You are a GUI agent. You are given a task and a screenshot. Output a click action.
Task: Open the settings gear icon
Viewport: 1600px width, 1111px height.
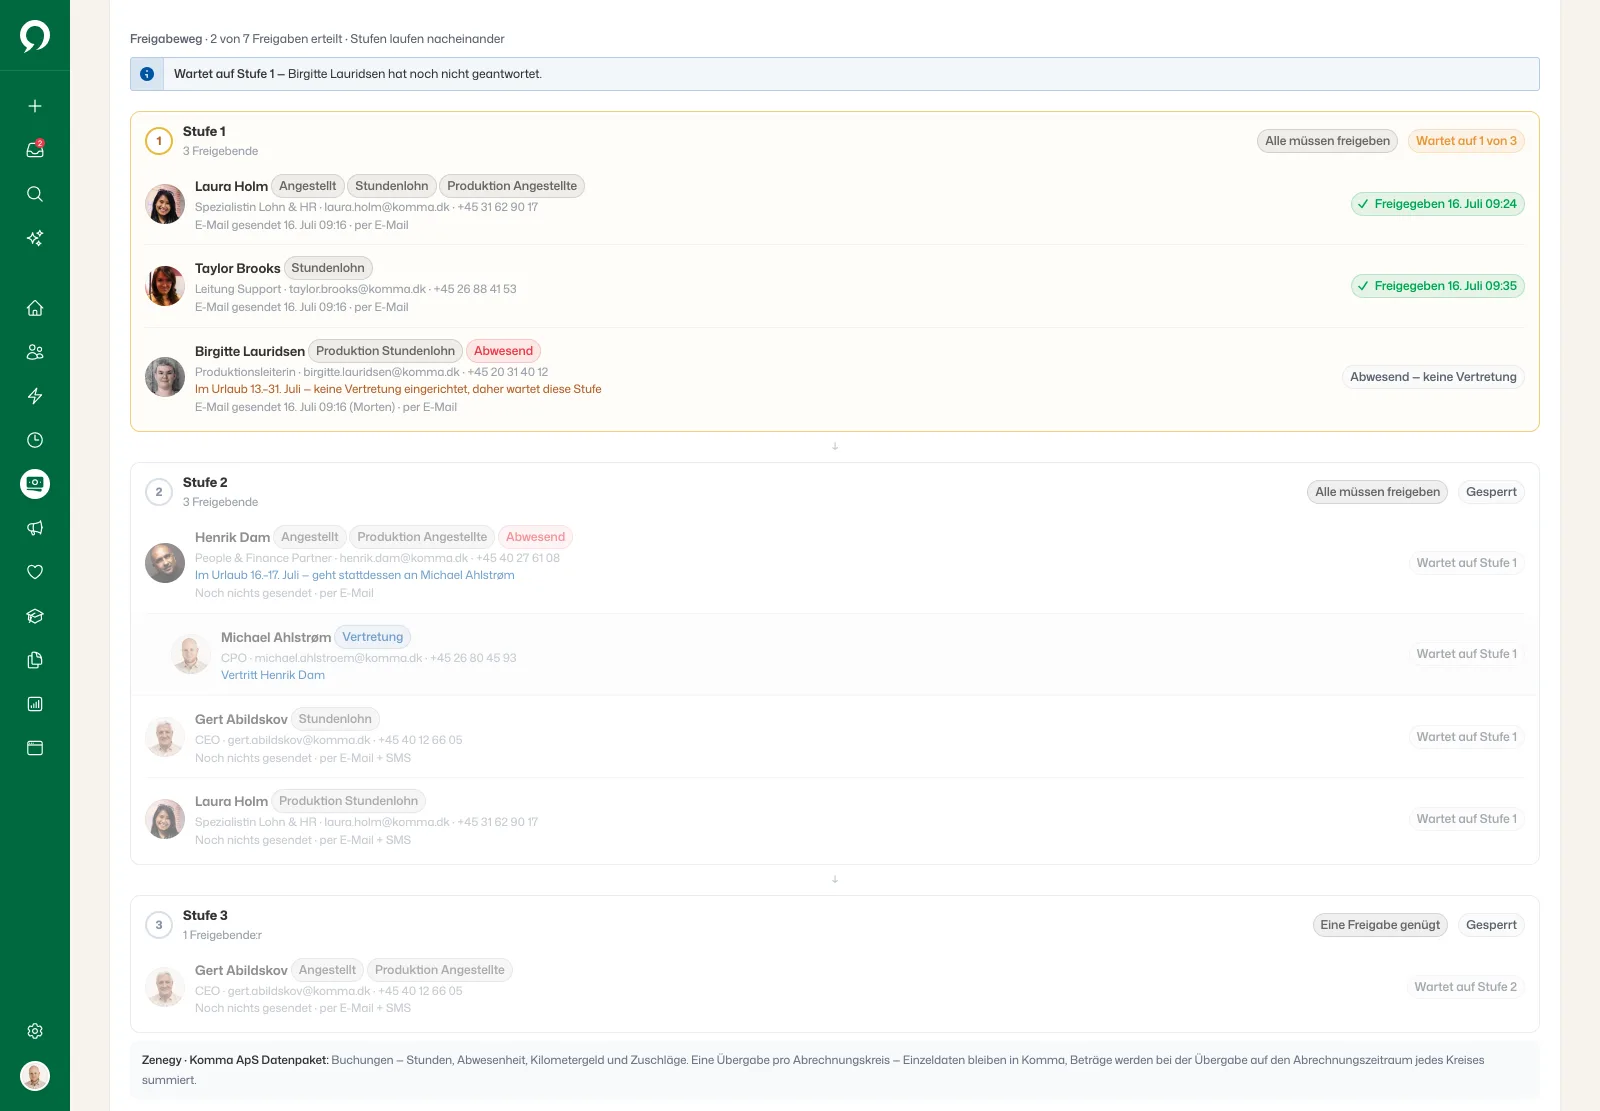pyautogui.click(x=35, y=1031)
